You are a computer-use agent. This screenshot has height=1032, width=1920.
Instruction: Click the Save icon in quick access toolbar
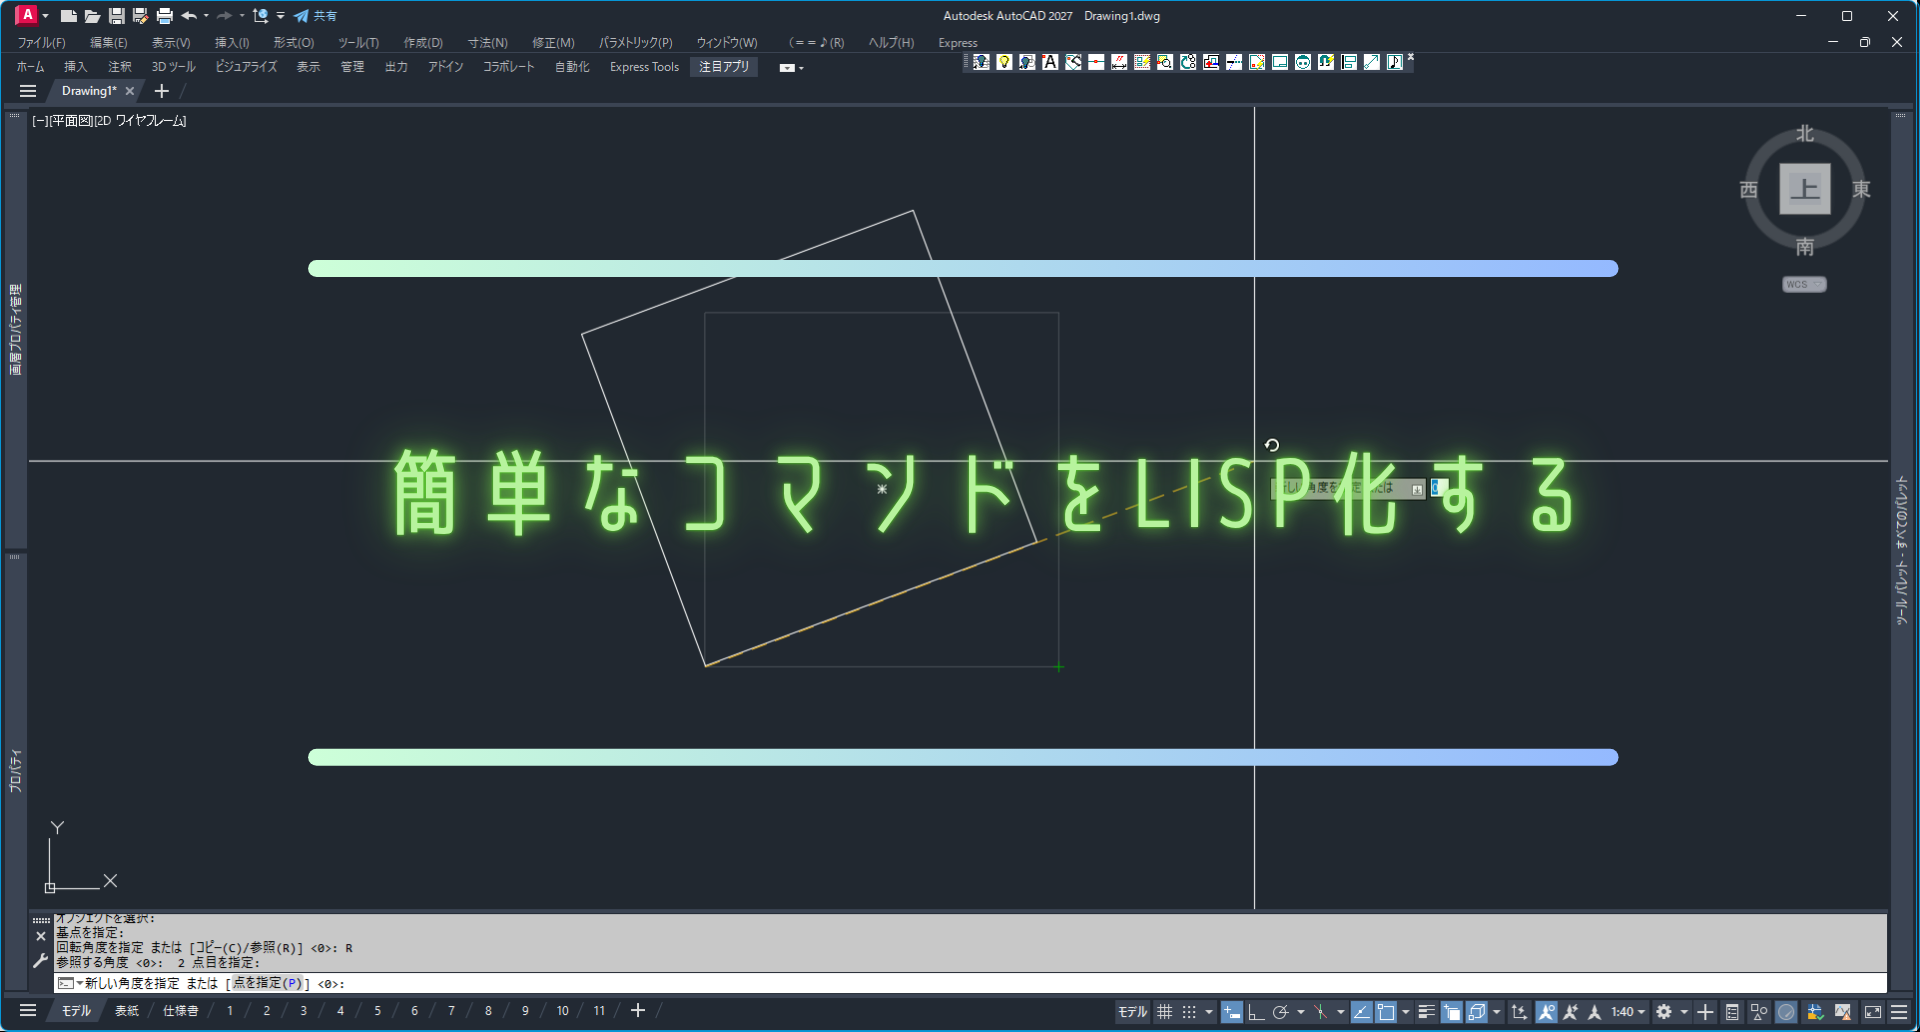pos(116,16)
